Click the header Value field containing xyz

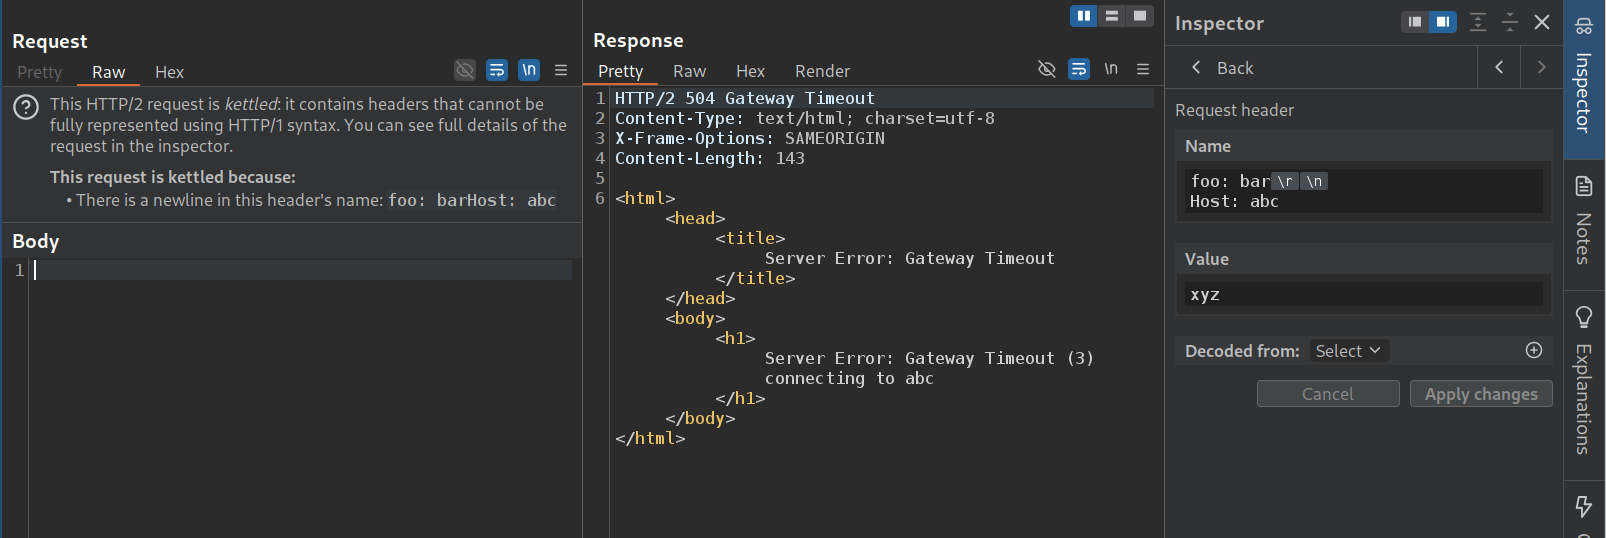pyautogui.click(x=1364, y=295)
